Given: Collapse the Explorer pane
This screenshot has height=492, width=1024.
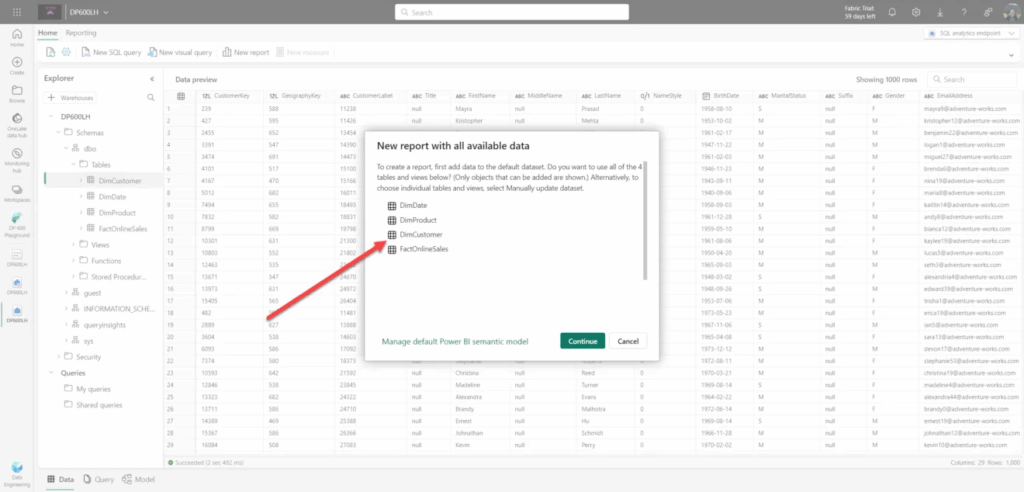Looking at the screenshot, I should 152,78.
